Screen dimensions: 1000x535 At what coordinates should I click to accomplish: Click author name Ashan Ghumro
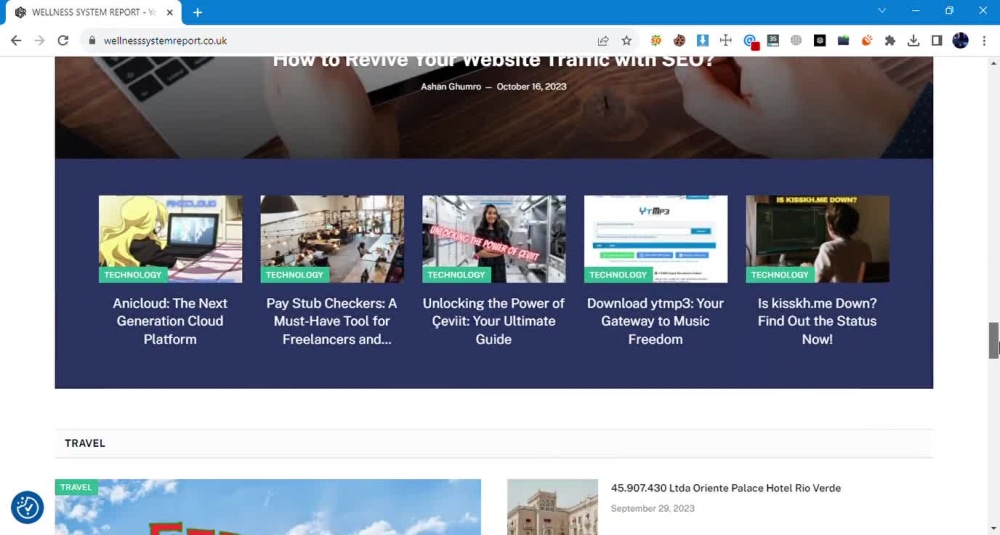451,87
